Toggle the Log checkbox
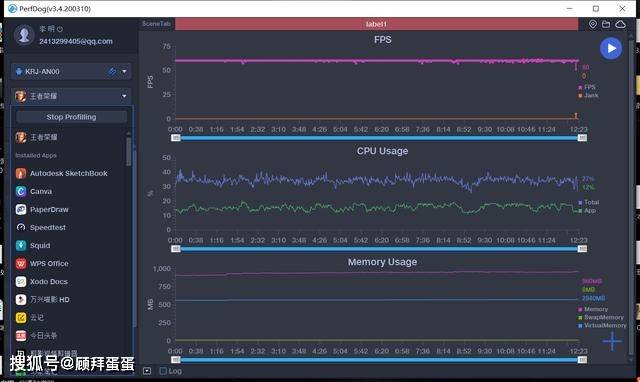 click(163, 371)
